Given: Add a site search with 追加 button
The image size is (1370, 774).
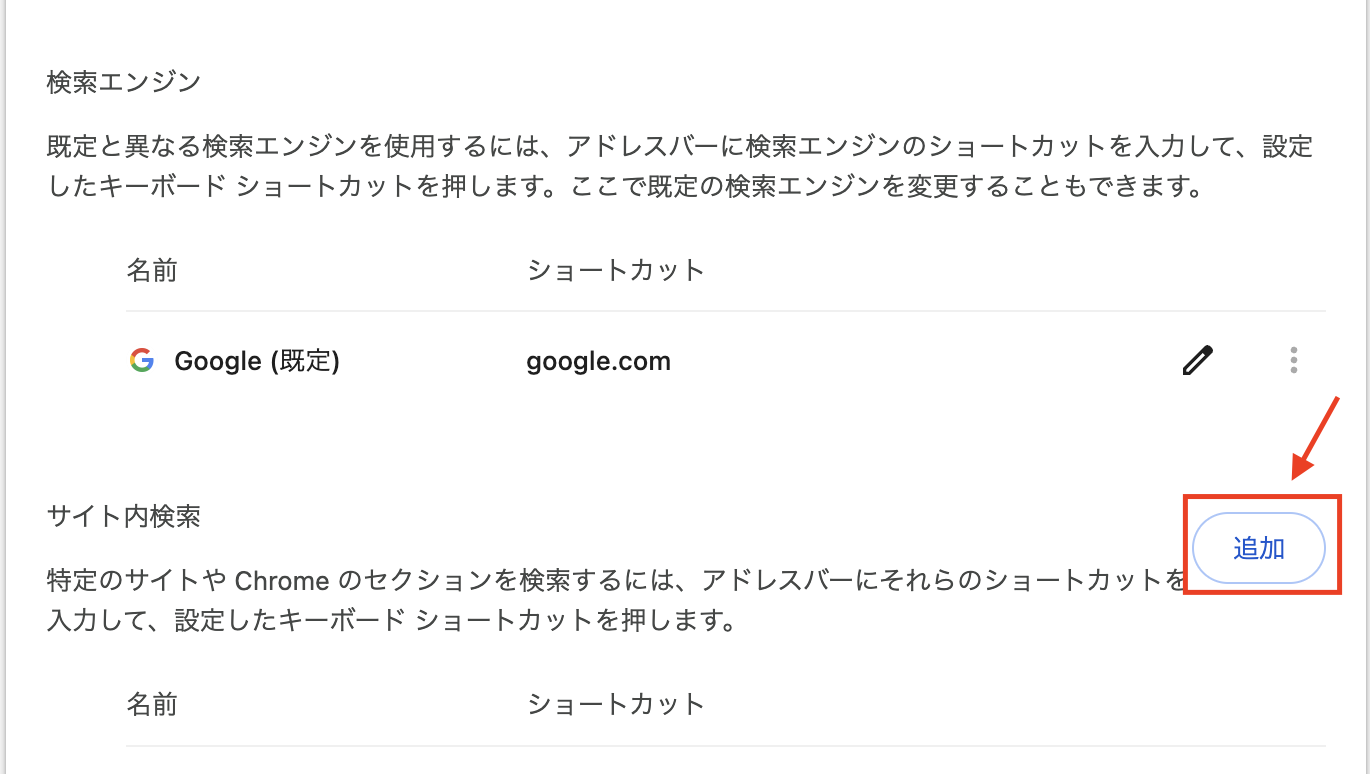Looking at the screenshot, I should coord(1259,548).
